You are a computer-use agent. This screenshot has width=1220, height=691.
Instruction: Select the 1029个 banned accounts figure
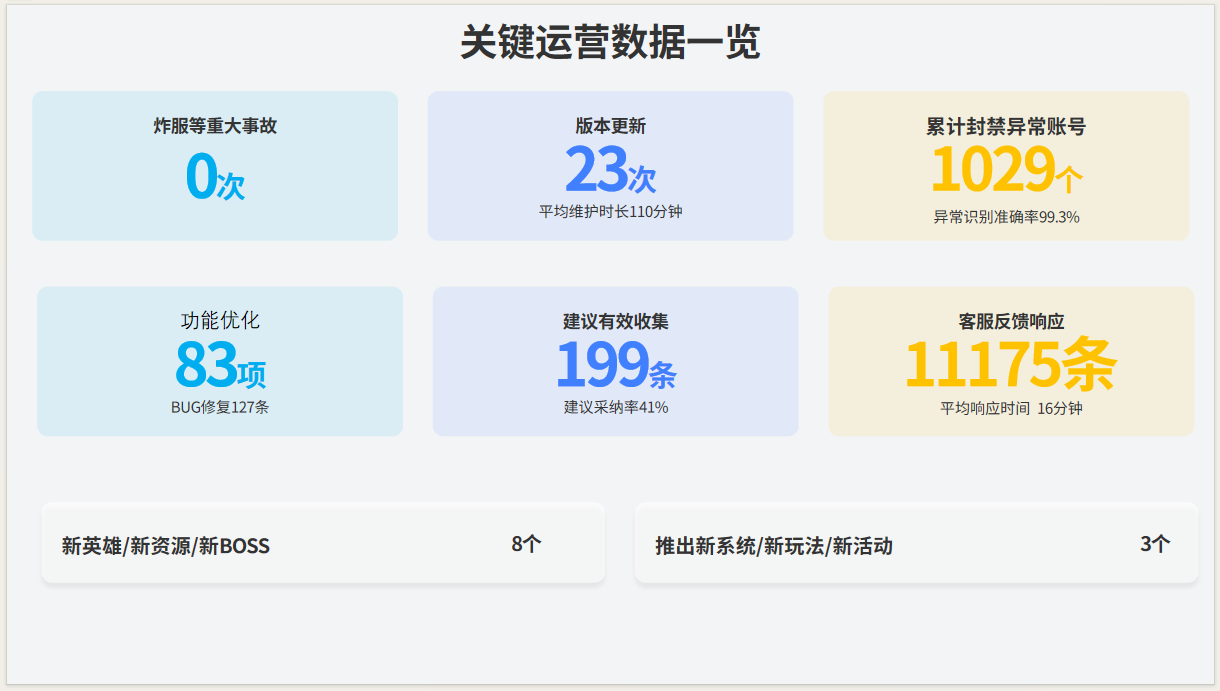(x=1006, y=172)
